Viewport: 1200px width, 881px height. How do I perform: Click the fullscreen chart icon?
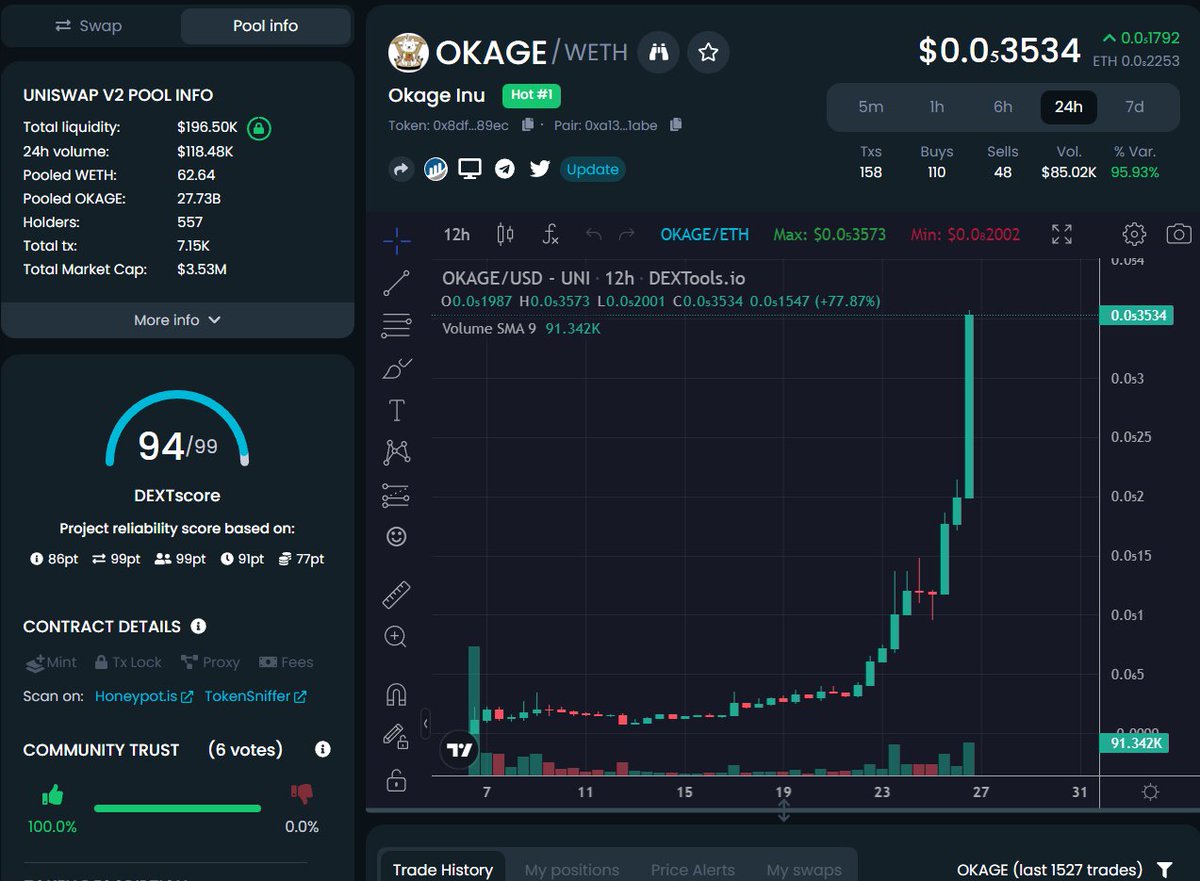click(1062, 235)
